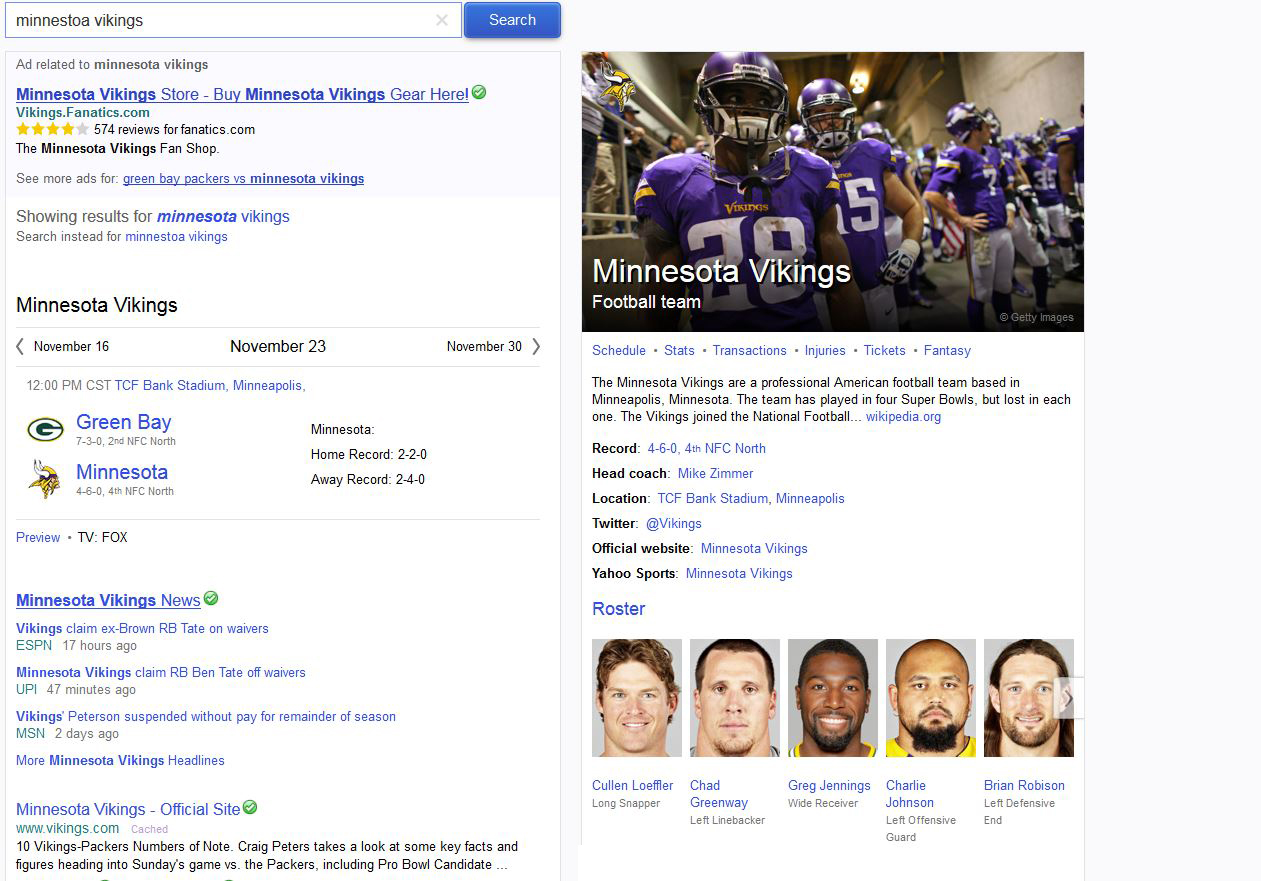Screen dimensions: 1261x881
Task: Open the Official website Minnesota Vikings link
Action: pos(754,549)
